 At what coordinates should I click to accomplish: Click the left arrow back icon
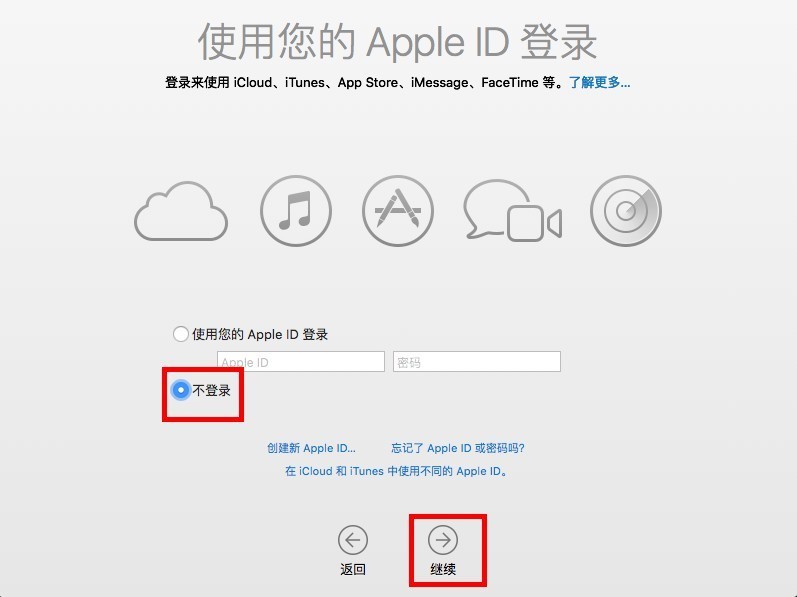(353, 540)
